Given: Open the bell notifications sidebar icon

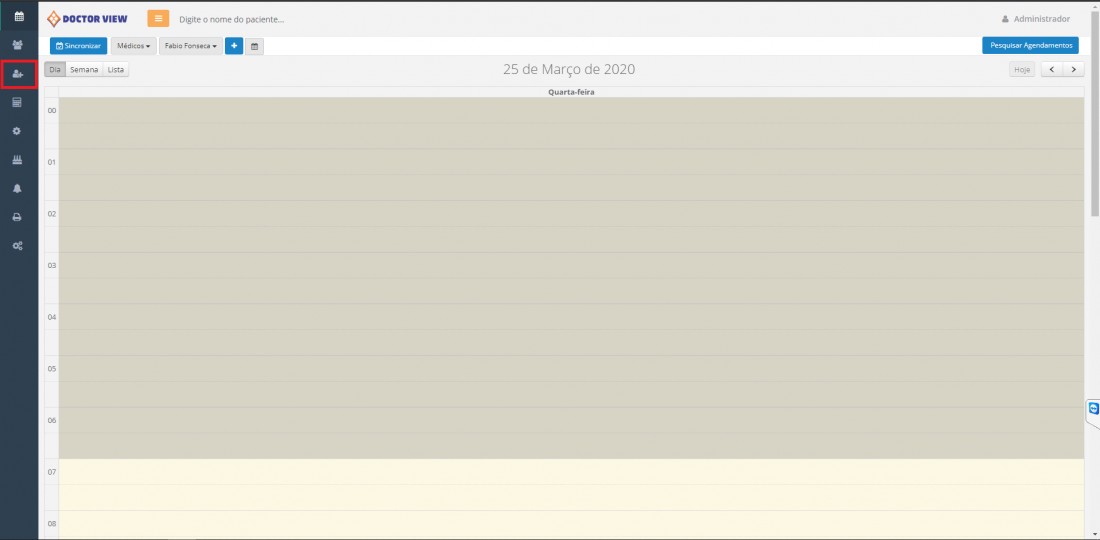Looking at the screenshot, I should click(x=18, y=188).
